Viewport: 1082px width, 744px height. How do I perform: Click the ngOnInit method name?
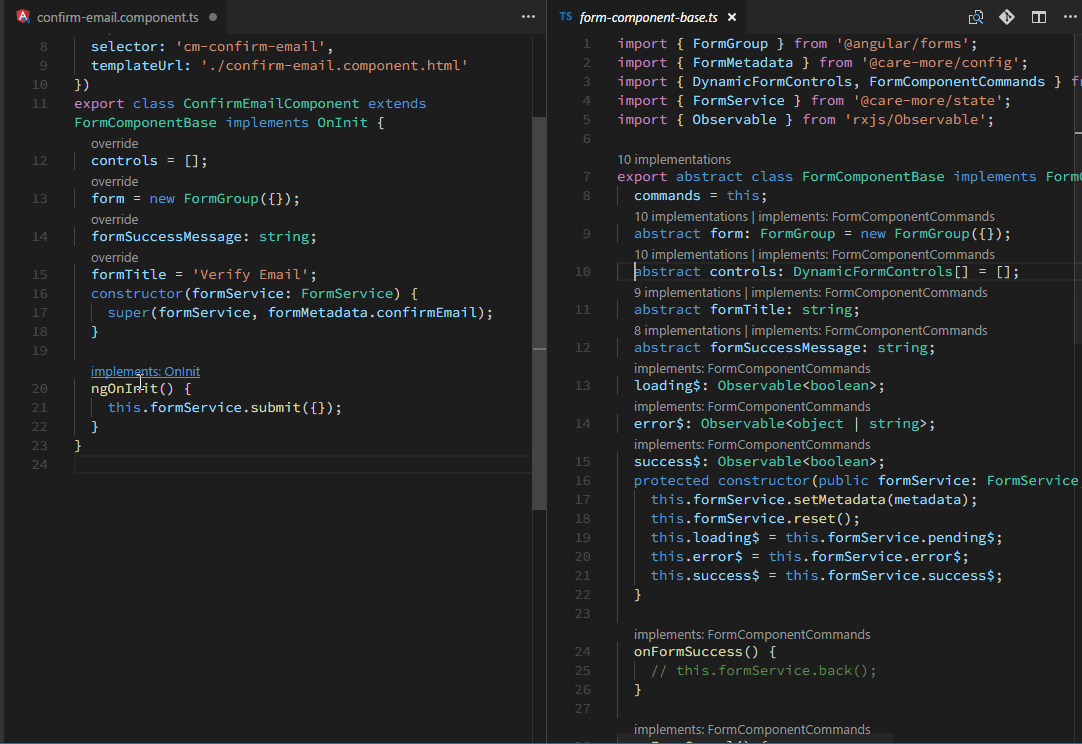tap(124, 389)
